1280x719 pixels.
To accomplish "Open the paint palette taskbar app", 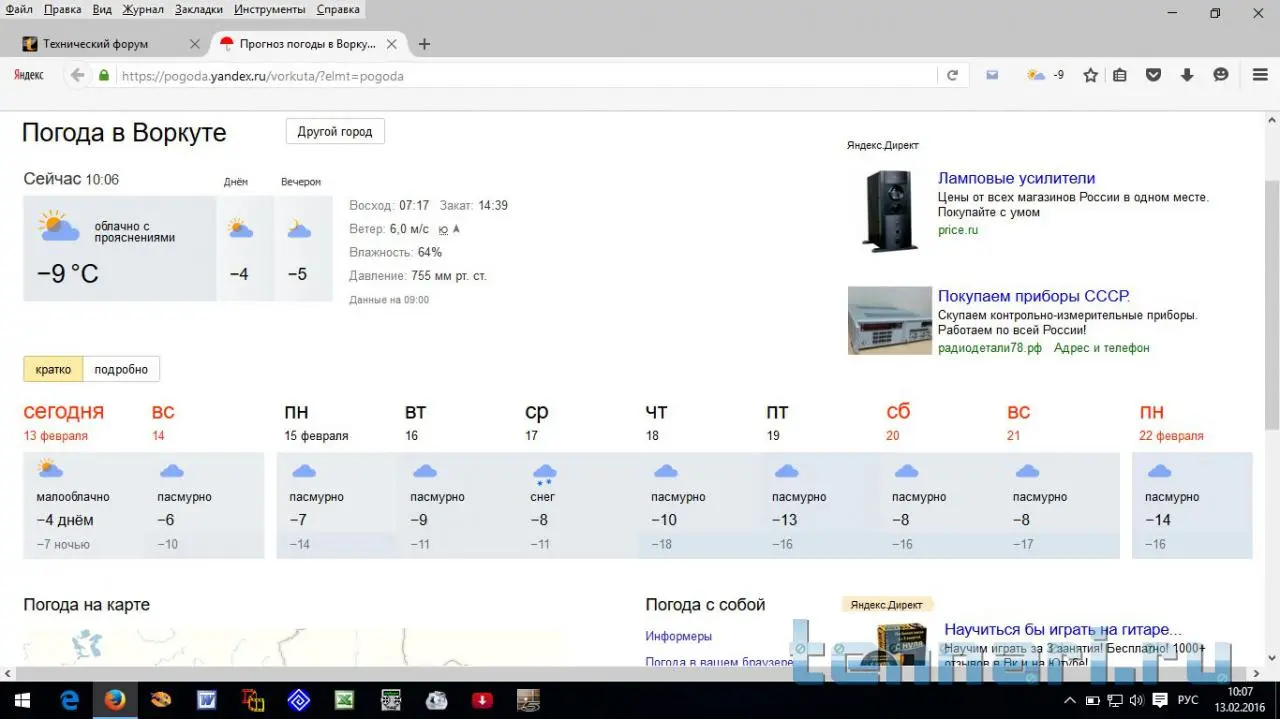I will point(161,700).
